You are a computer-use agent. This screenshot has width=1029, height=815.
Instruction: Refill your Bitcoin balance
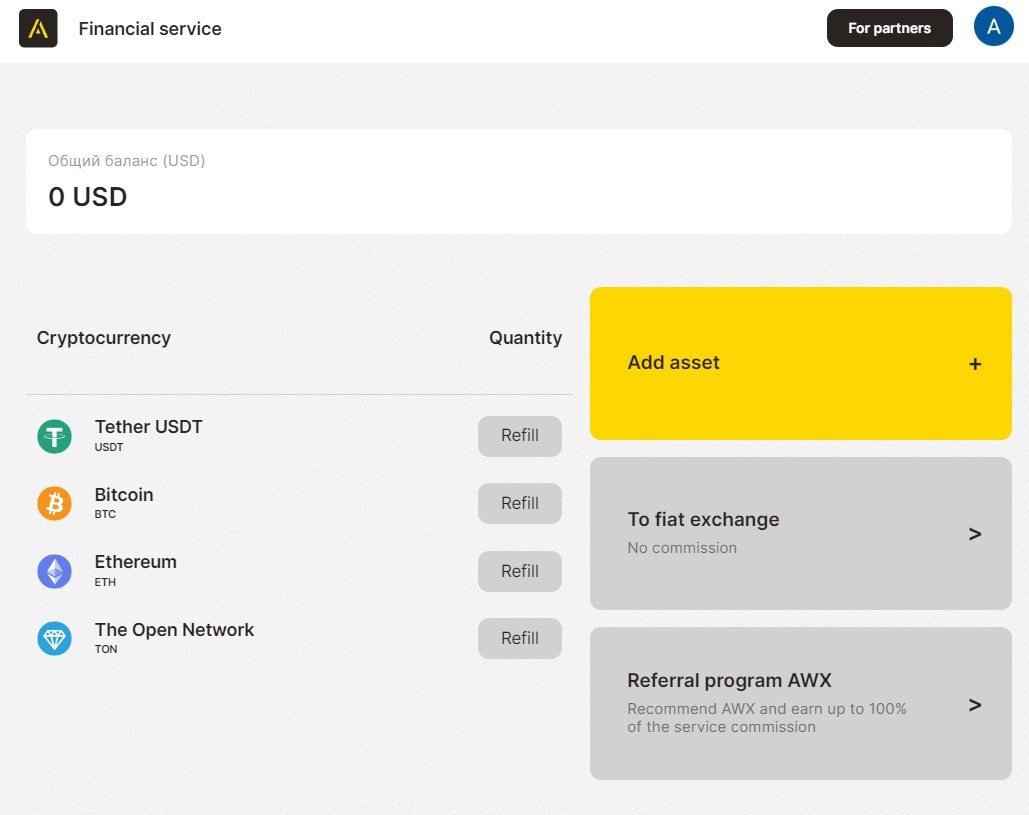(519, 503)
